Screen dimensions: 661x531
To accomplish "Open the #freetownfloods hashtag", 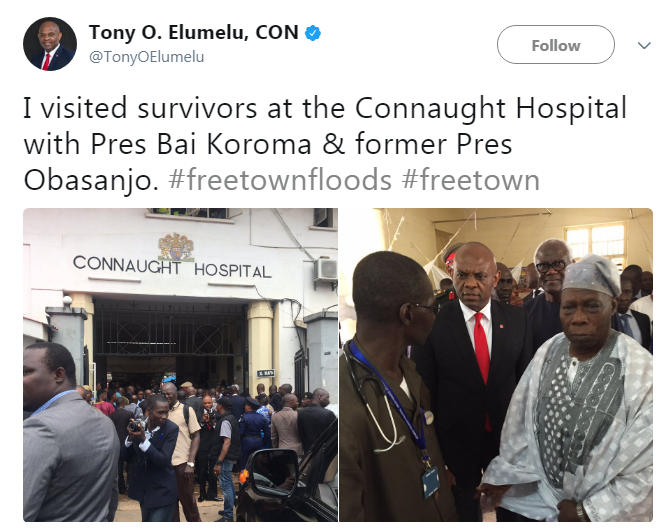I will click(280, 180).
